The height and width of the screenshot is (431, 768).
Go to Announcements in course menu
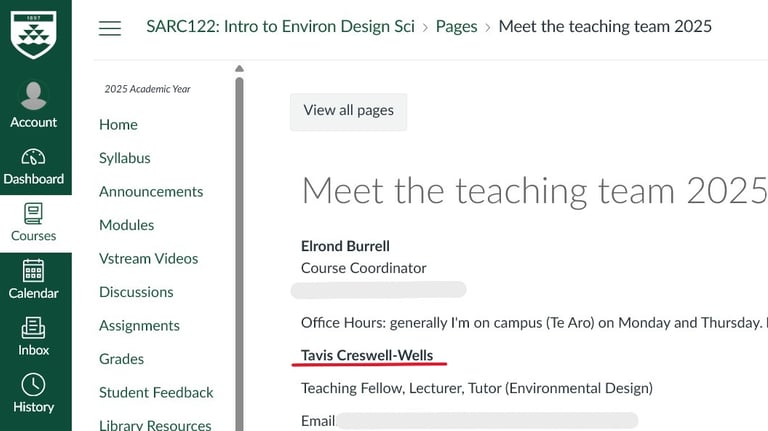150,192
